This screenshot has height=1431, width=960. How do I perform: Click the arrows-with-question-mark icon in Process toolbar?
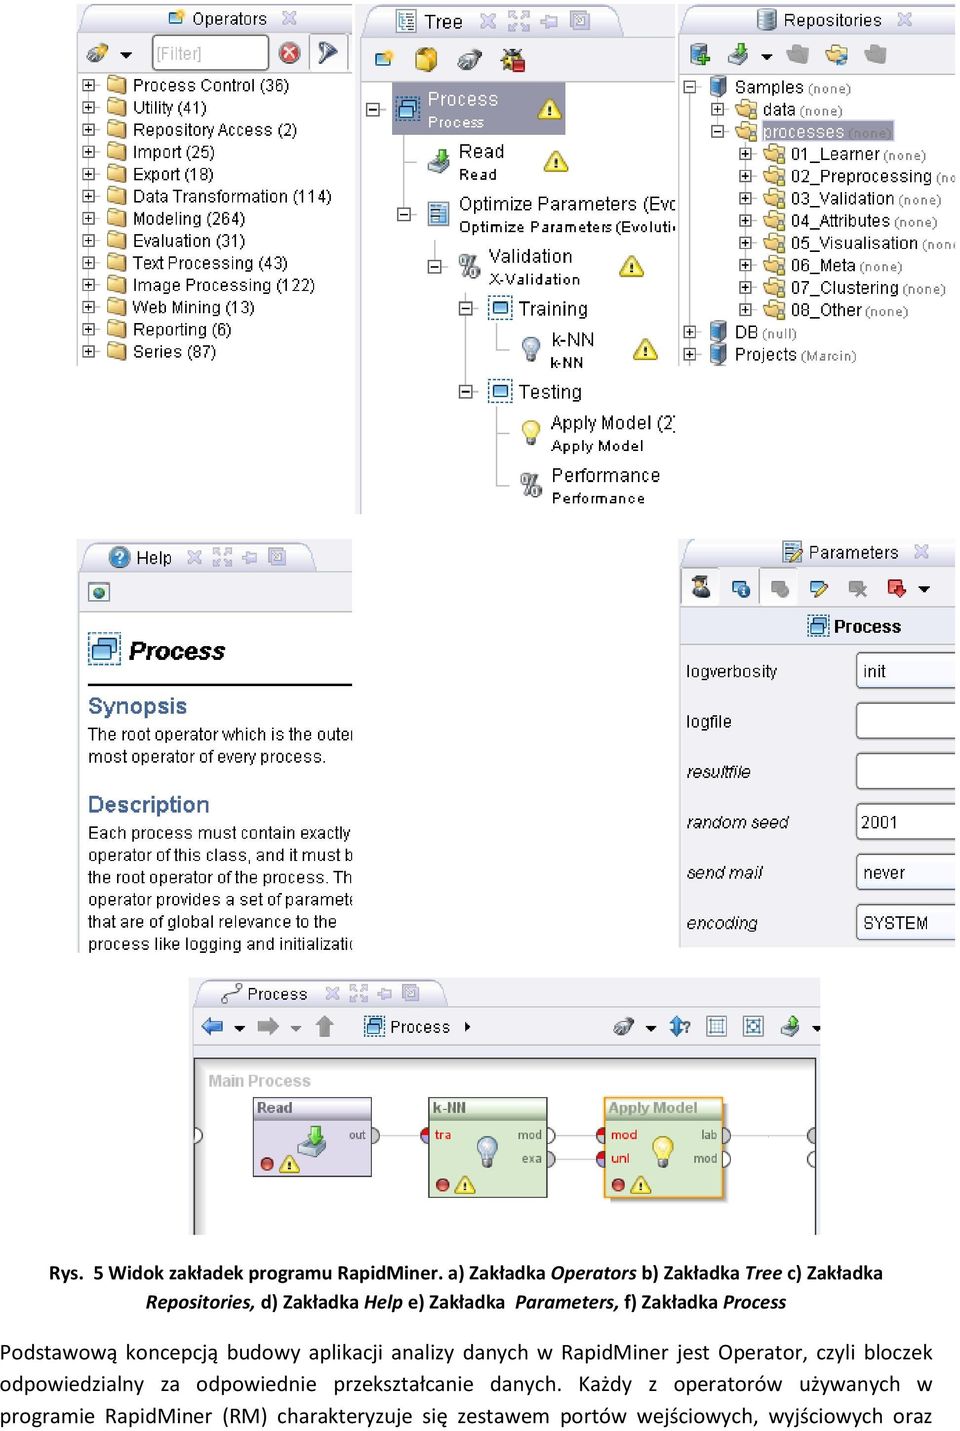coord(680,1026)
